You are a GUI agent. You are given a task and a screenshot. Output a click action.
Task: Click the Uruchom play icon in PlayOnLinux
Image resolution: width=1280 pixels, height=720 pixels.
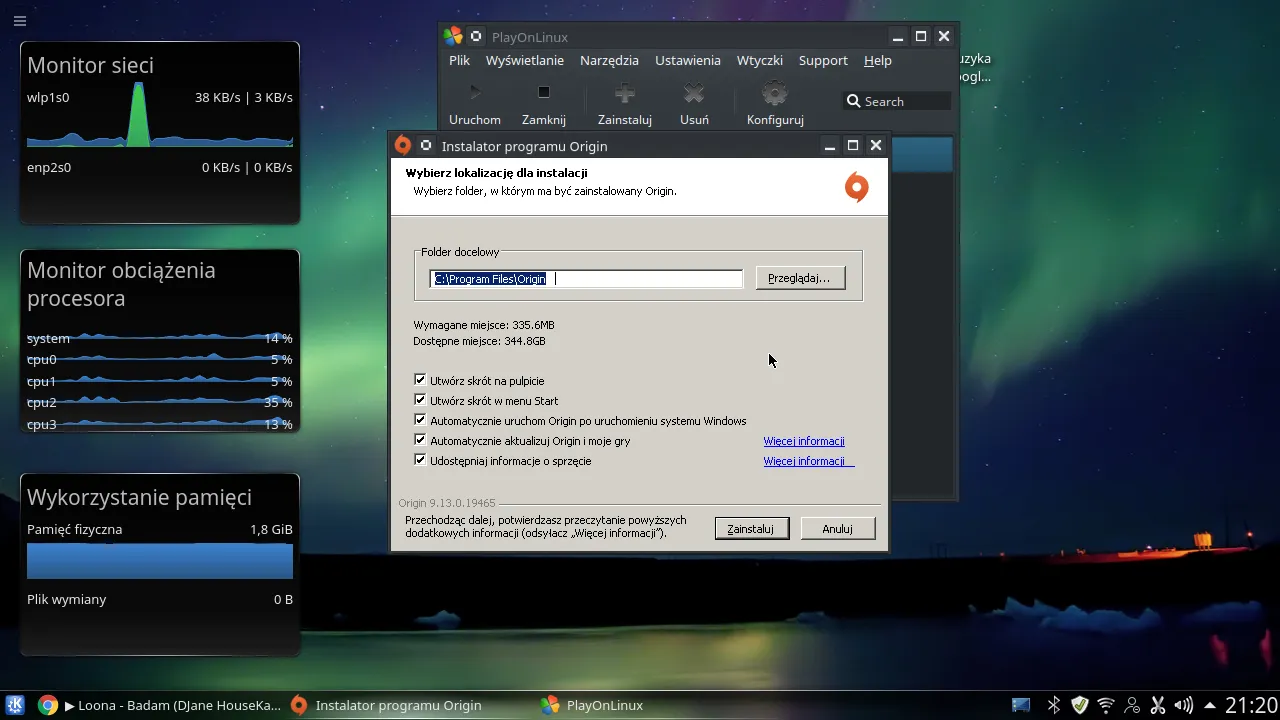475,93
